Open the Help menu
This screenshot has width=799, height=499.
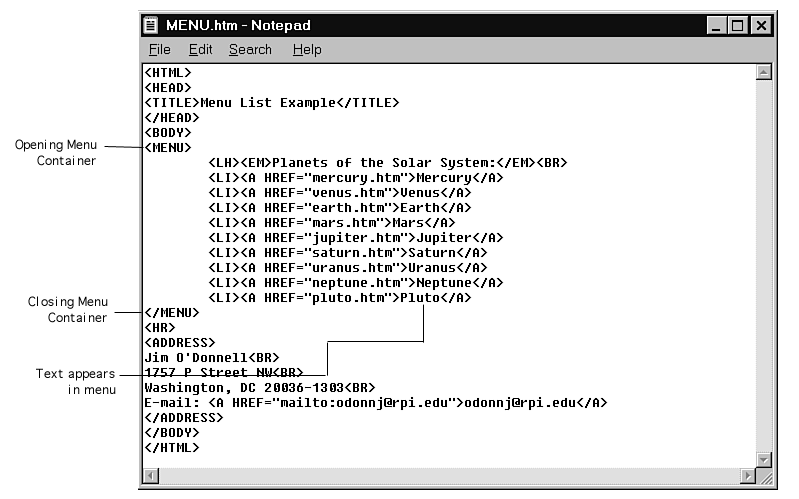point(307,49)
